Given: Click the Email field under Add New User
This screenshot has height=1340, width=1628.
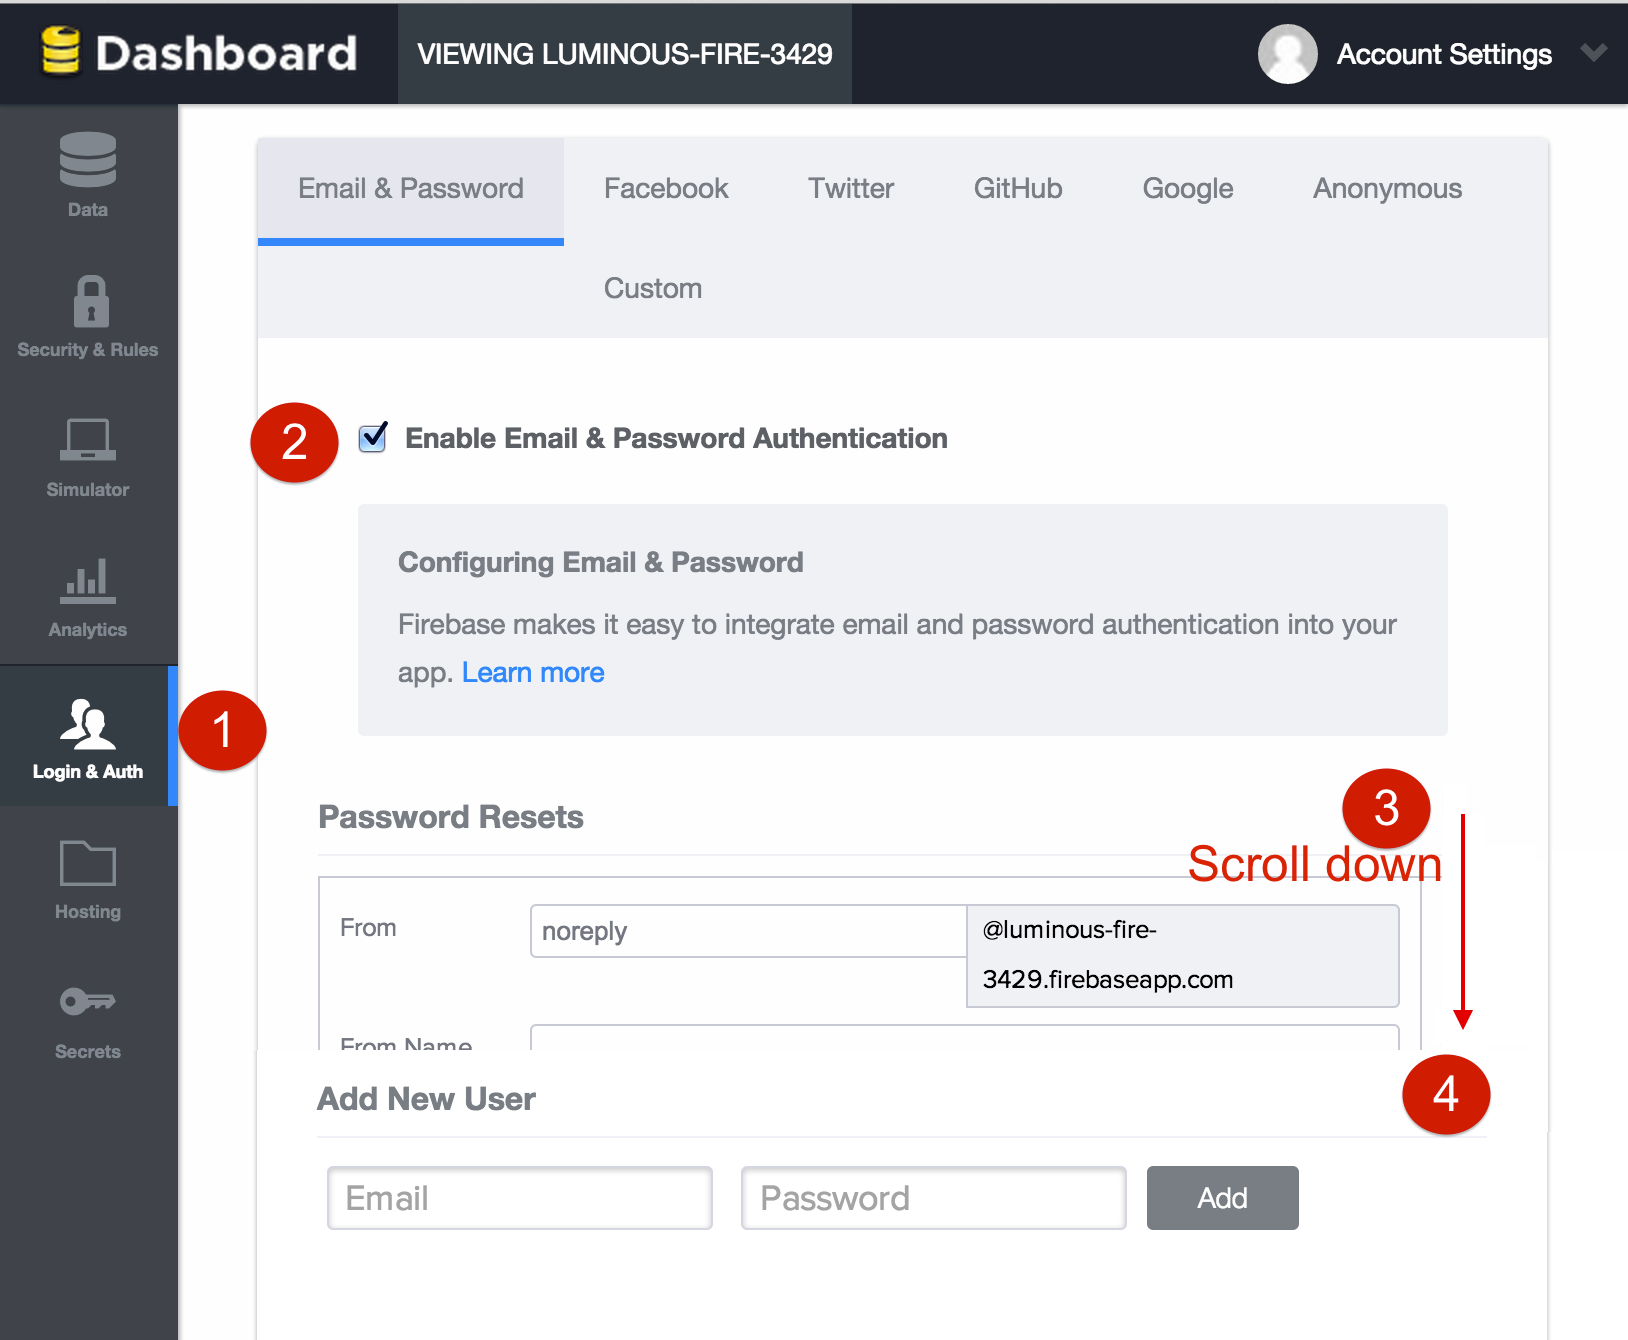Looking at the screenshot, I should [x=519, y=1197].
